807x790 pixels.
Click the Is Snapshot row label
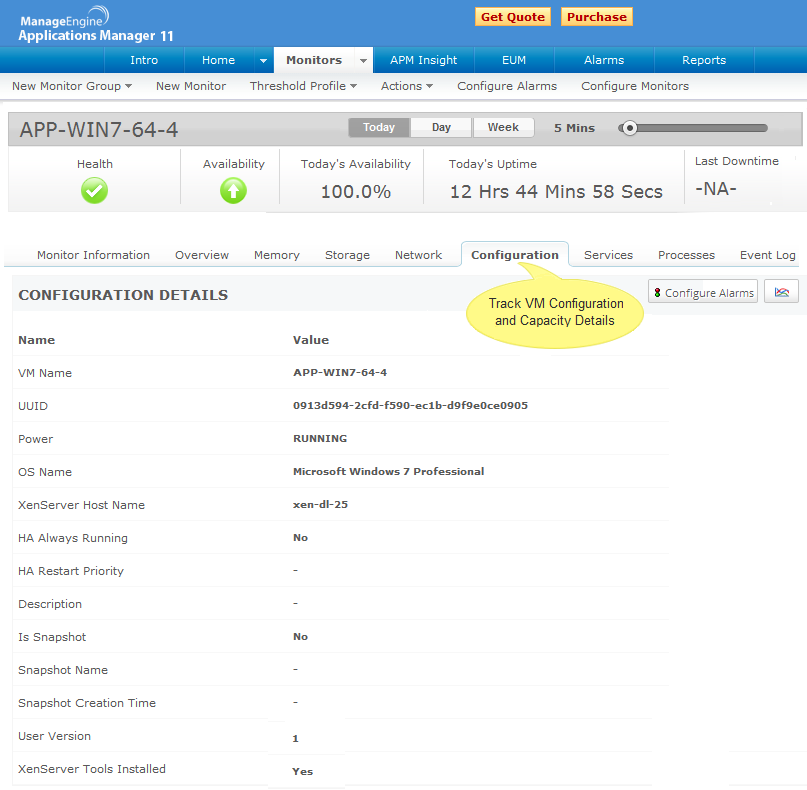pos(52,637)
